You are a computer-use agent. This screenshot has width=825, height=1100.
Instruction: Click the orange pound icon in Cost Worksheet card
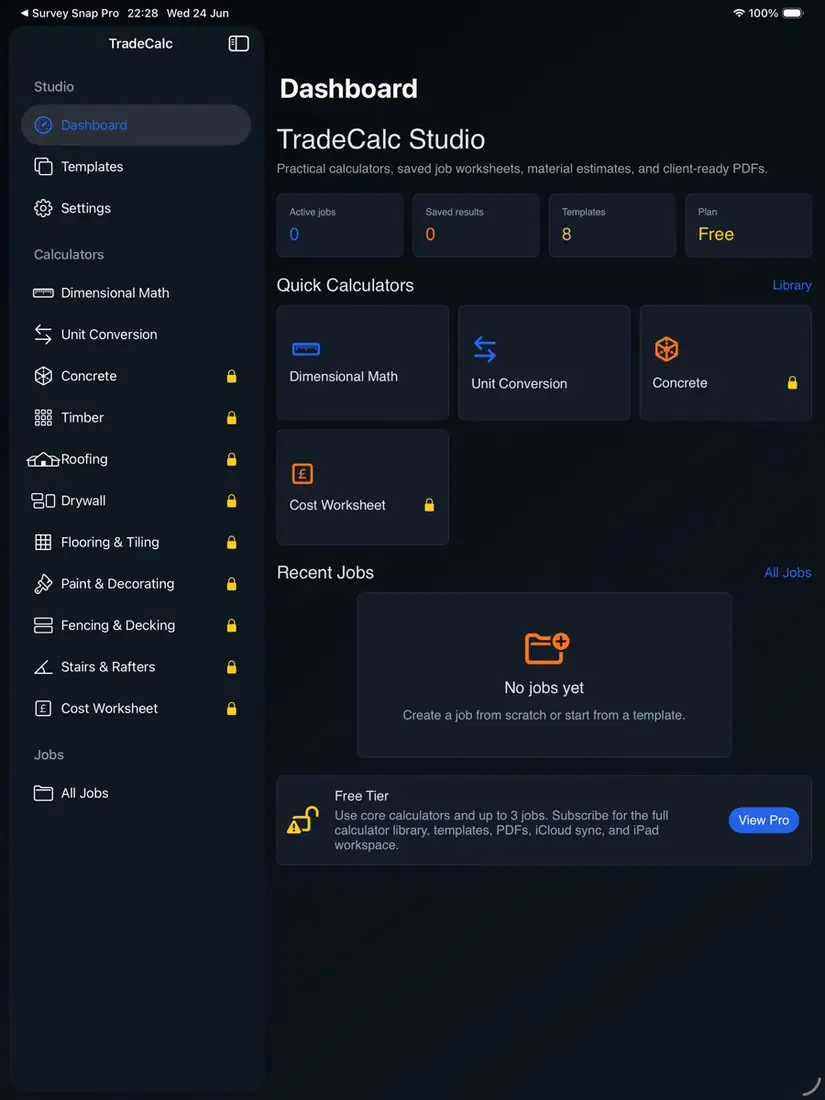pos(302,474)
